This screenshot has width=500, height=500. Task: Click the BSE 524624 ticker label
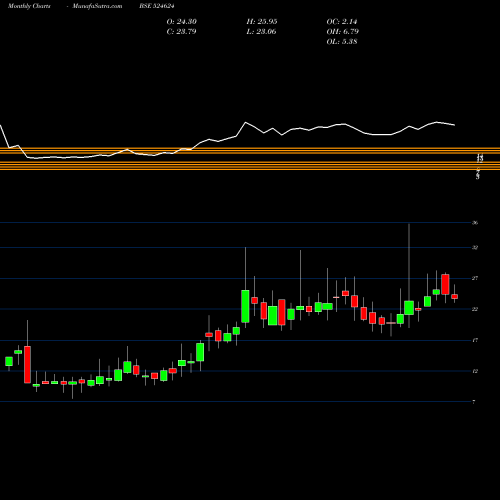(x=157, y=6)
